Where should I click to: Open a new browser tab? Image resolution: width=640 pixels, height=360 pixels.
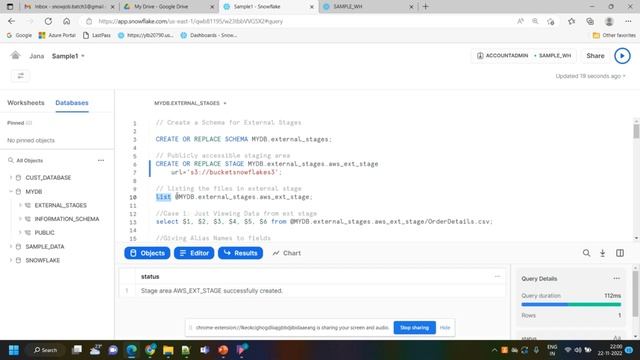click(426, 7)
